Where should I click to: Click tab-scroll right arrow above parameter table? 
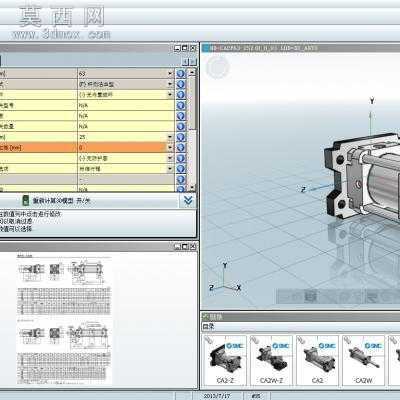(193, 62)
